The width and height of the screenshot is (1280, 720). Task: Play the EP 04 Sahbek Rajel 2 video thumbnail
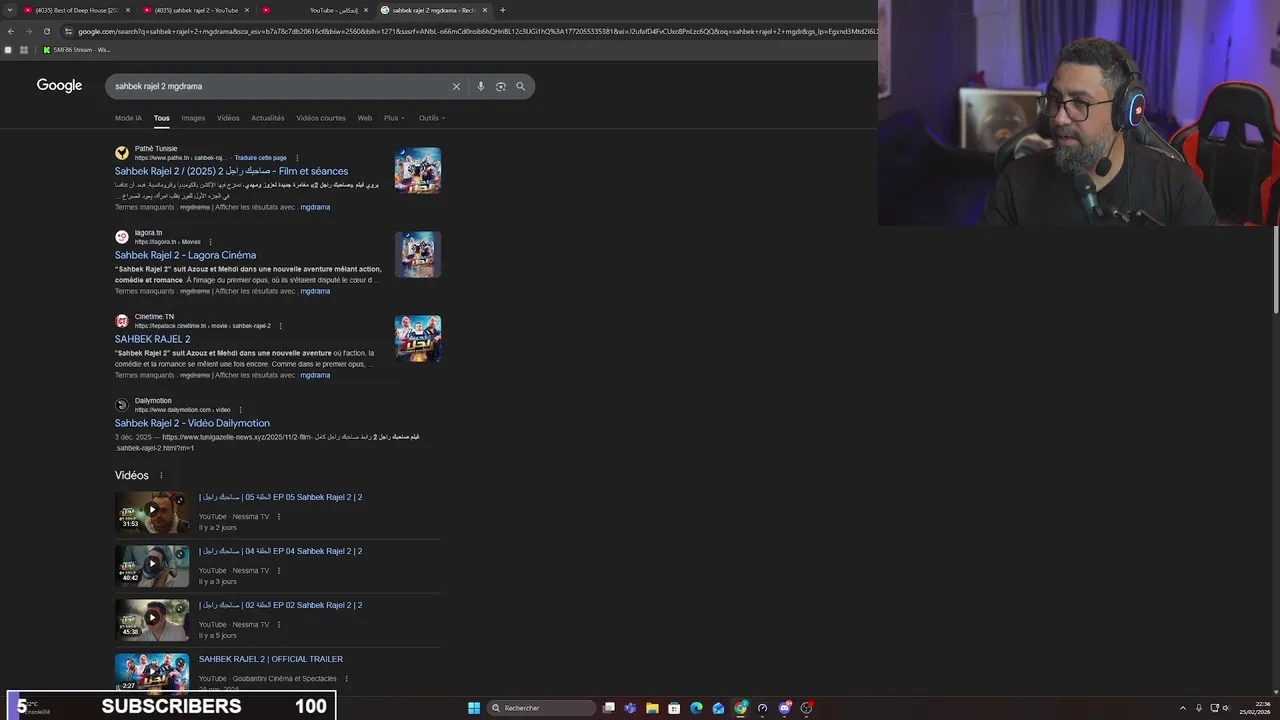(152, 564)
